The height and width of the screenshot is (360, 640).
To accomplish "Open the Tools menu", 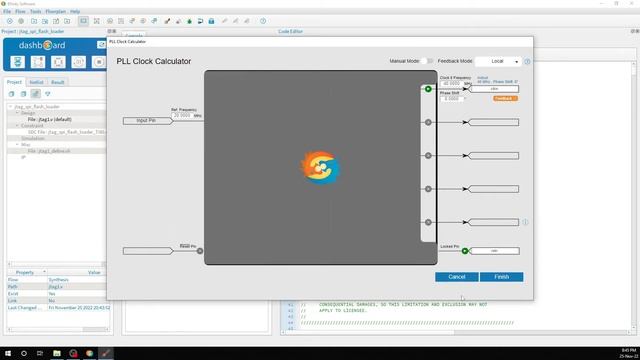I will (36, 11).
